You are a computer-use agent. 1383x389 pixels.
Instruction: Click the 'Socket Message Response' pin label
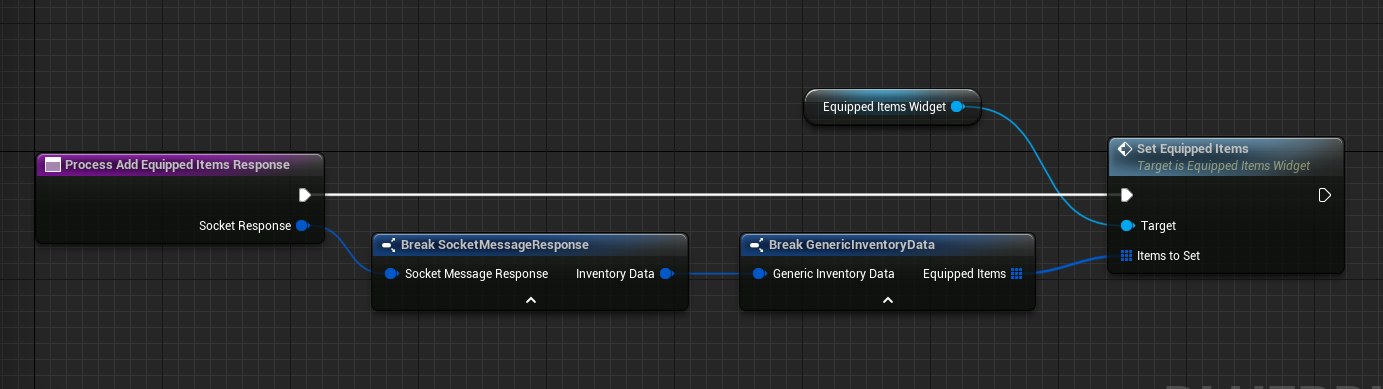476,273
